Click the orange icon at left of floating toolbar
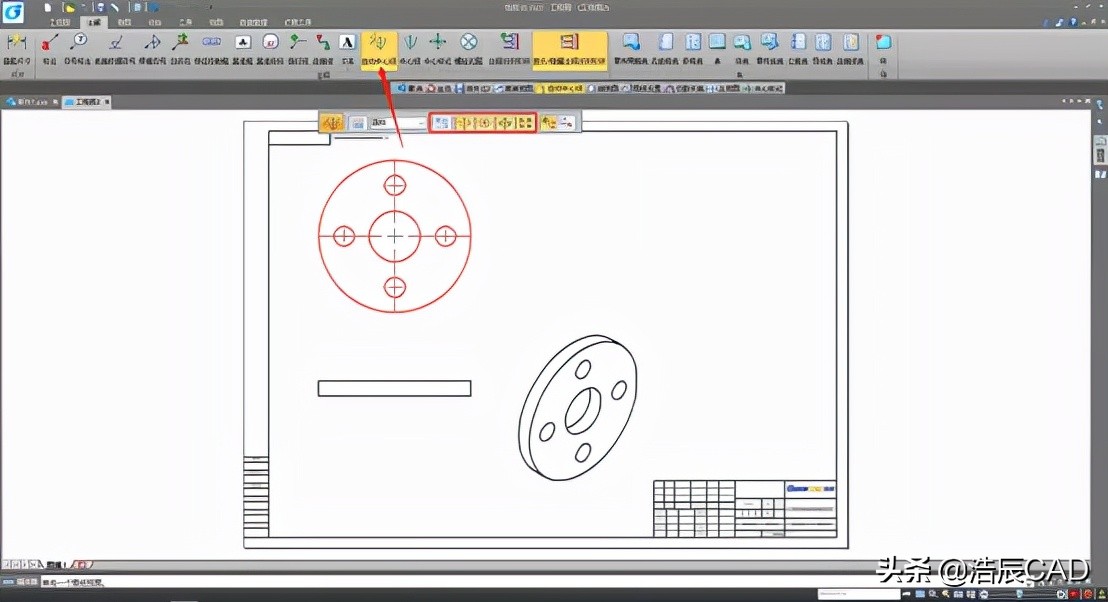The image size is (1108, 602). 331,123
